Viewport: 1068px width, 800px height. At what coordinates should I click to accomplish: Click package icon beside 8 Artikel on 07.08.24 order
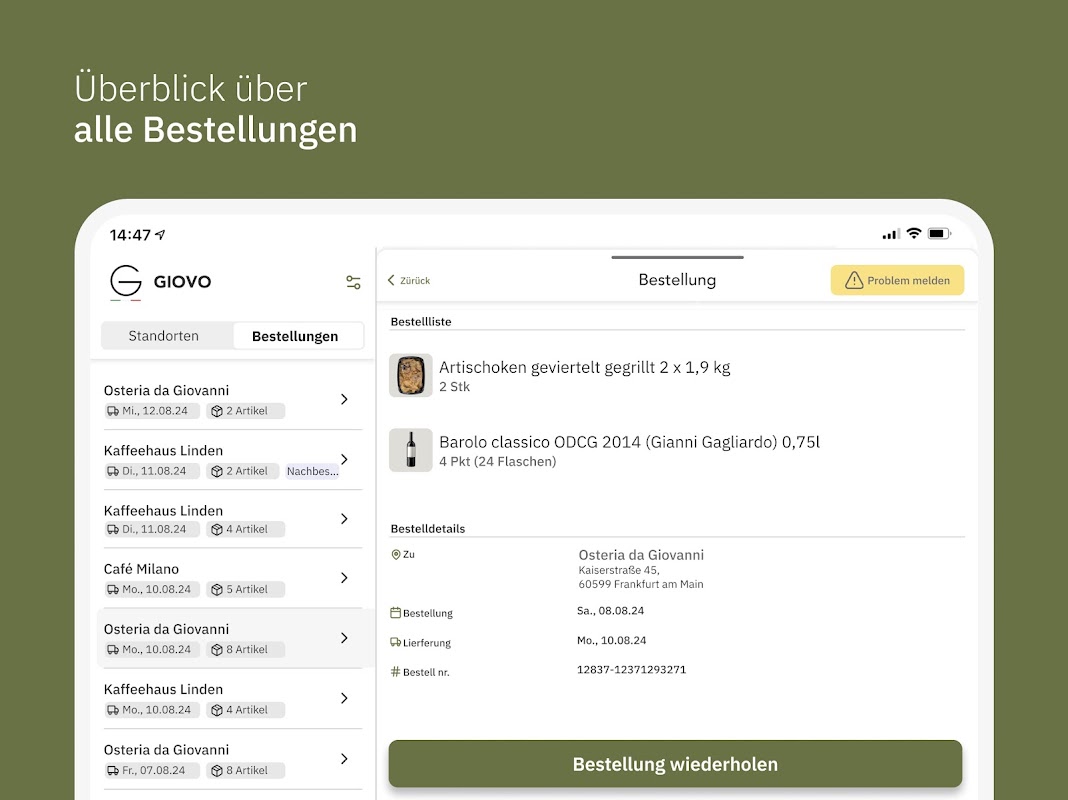coord(217,771)
